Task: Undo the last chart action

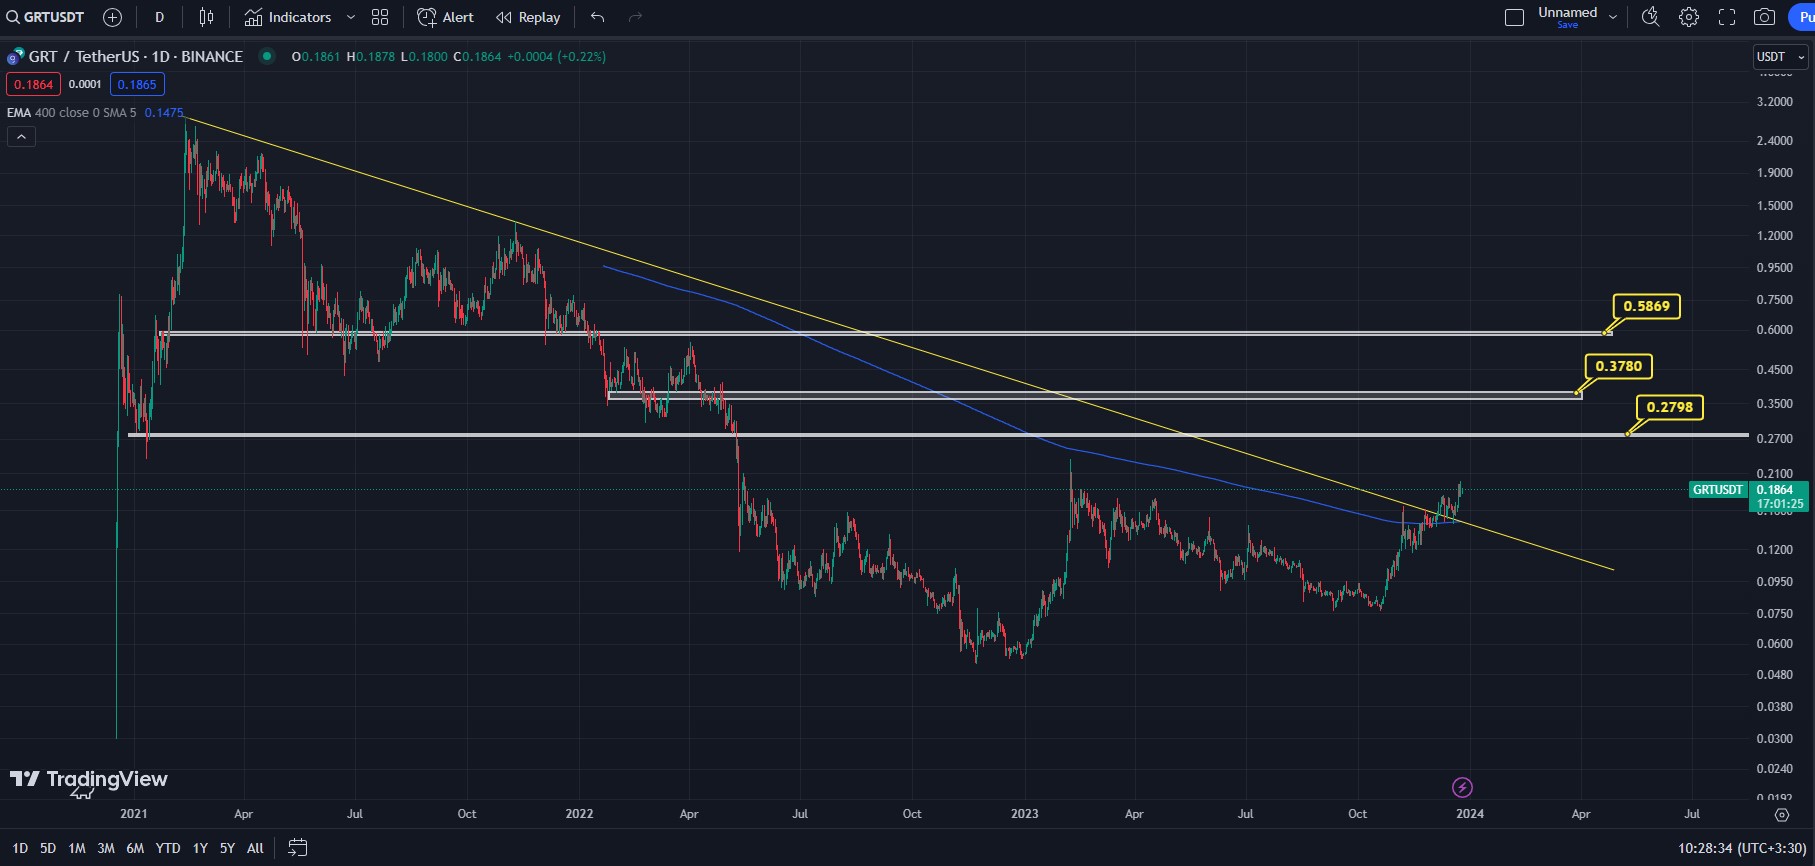Action: [x=598, y=17]
